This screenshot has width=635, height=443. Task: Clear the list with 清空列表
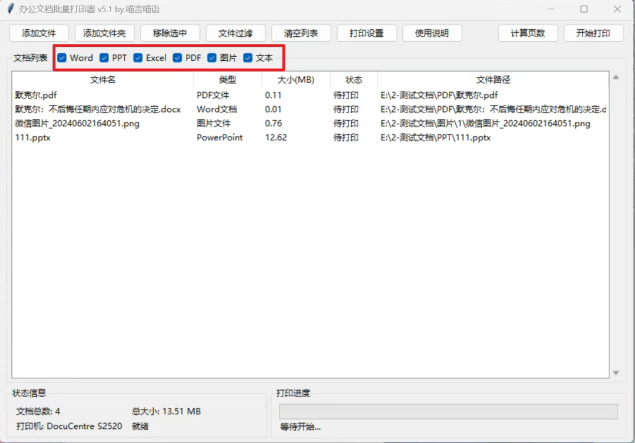pyautogui.click(x=301, y=33)
